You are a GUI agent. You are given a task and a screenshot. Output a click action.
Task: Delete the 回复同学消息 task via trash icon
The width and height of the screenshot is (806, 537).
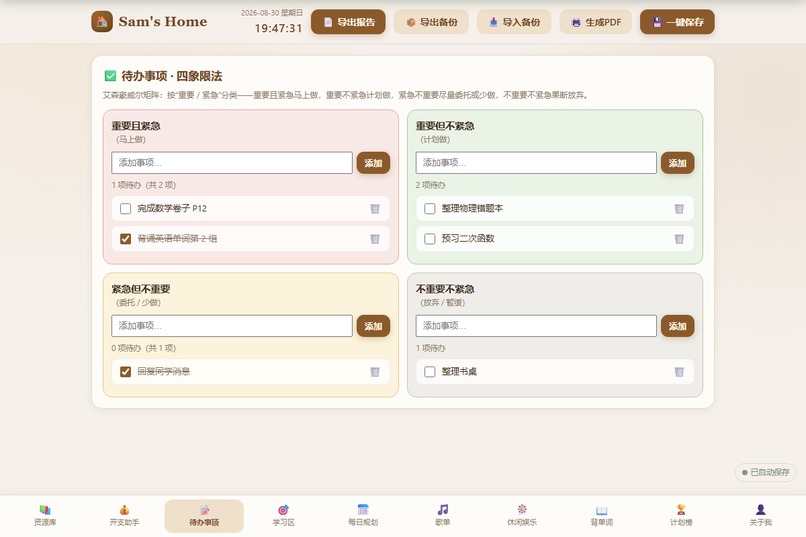[375, 372]
